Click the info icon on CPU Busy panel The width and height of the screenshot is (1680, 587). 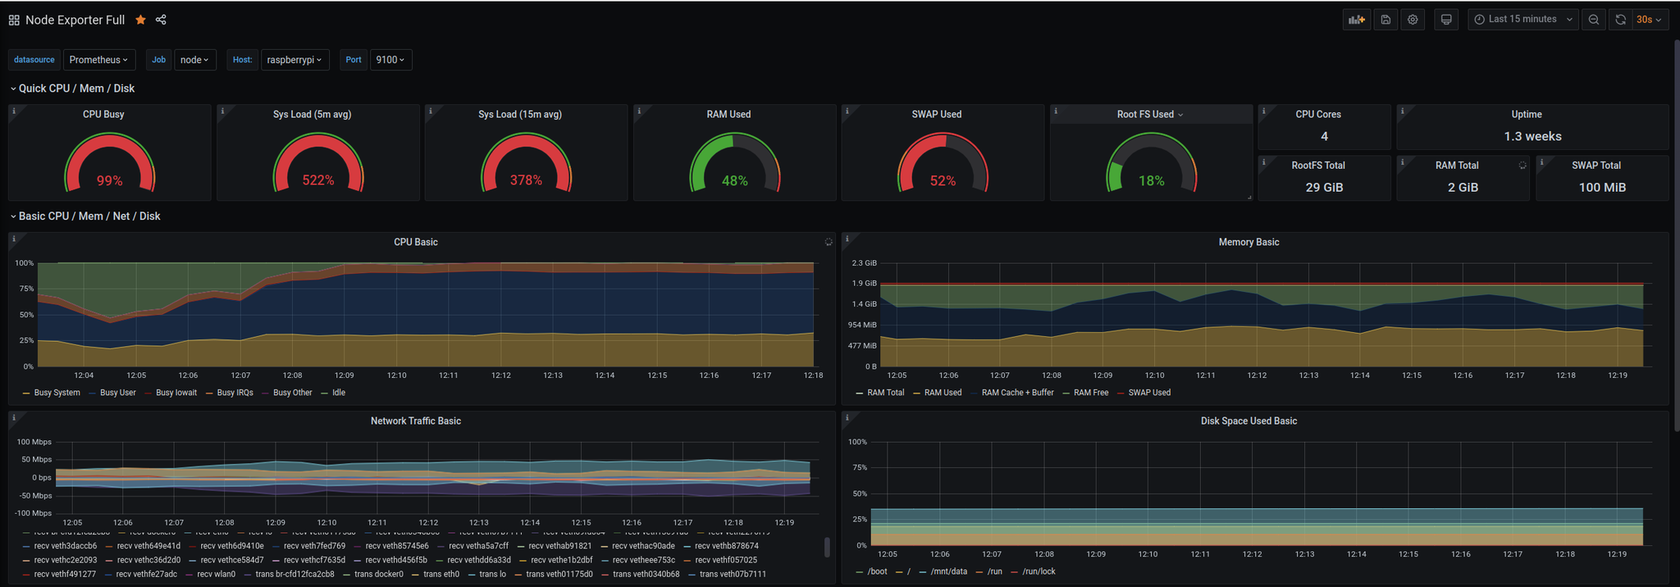[x=14, y=111]
